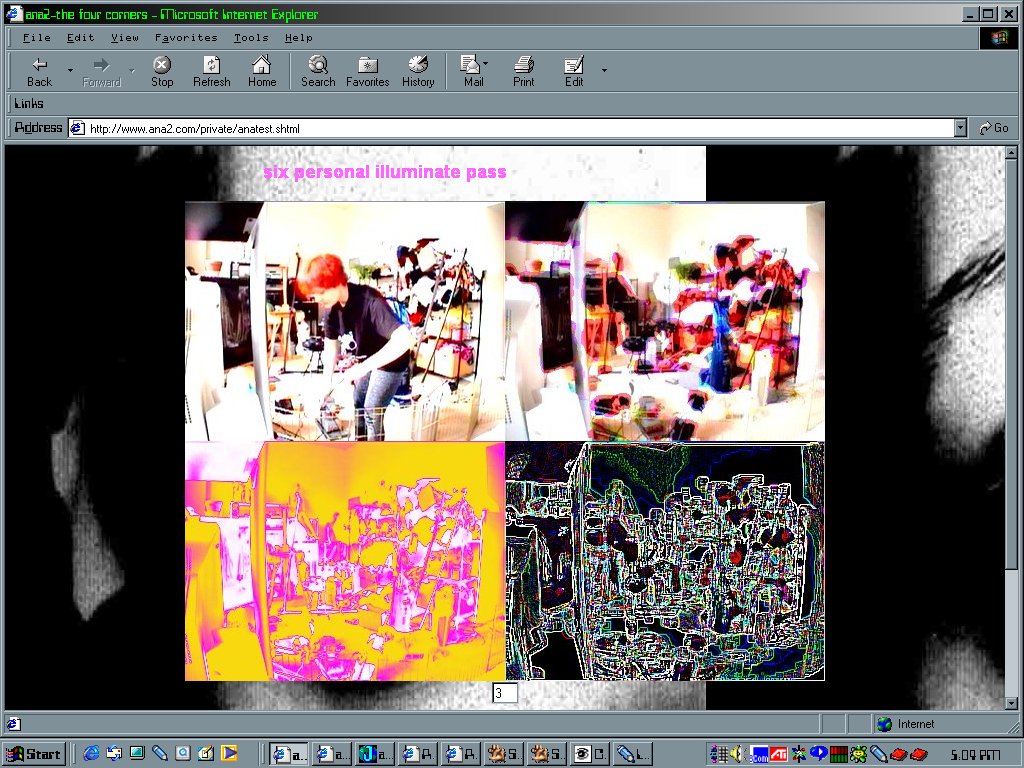Open the History pane
1024x768 pixels.
[x=418, y=71]
